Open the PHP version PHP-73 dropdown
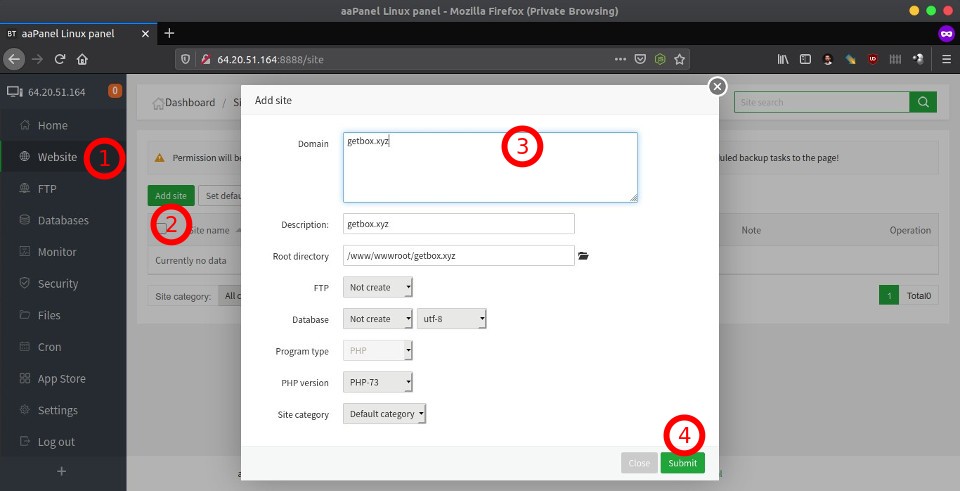960x491 pixels. point(378,382)
